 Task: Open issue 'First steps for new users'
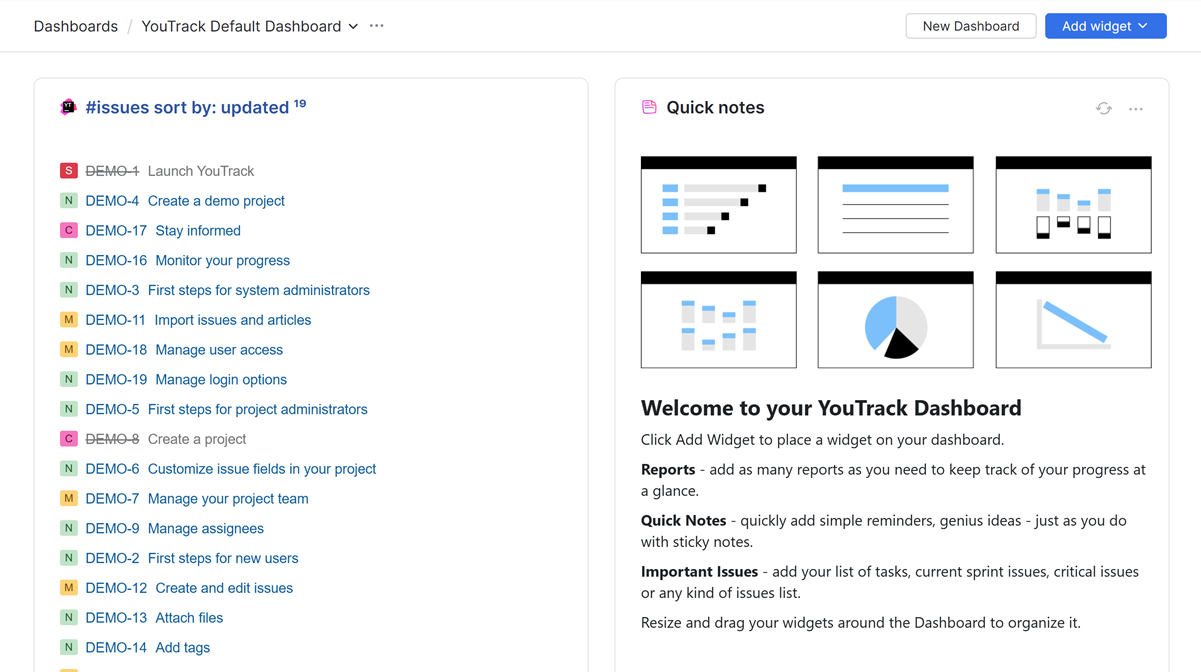click(x=223, y=558)
